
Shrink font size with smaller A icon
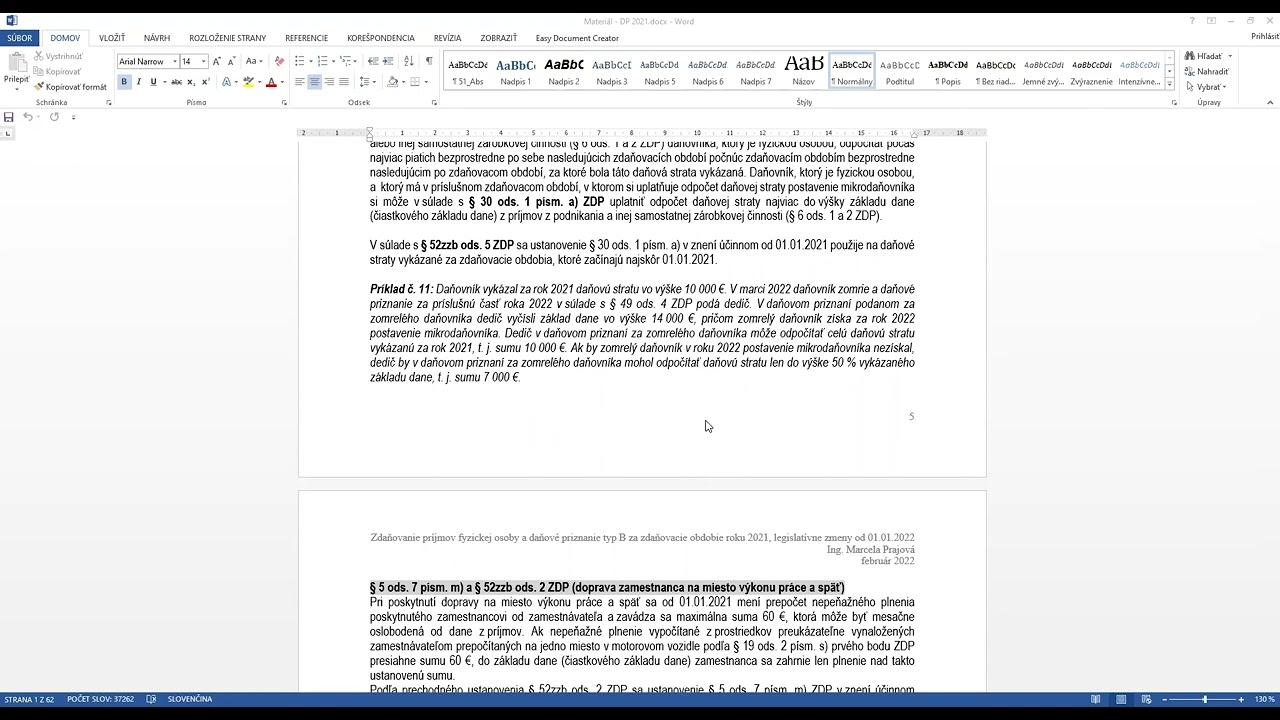click(x=232, y=61)
